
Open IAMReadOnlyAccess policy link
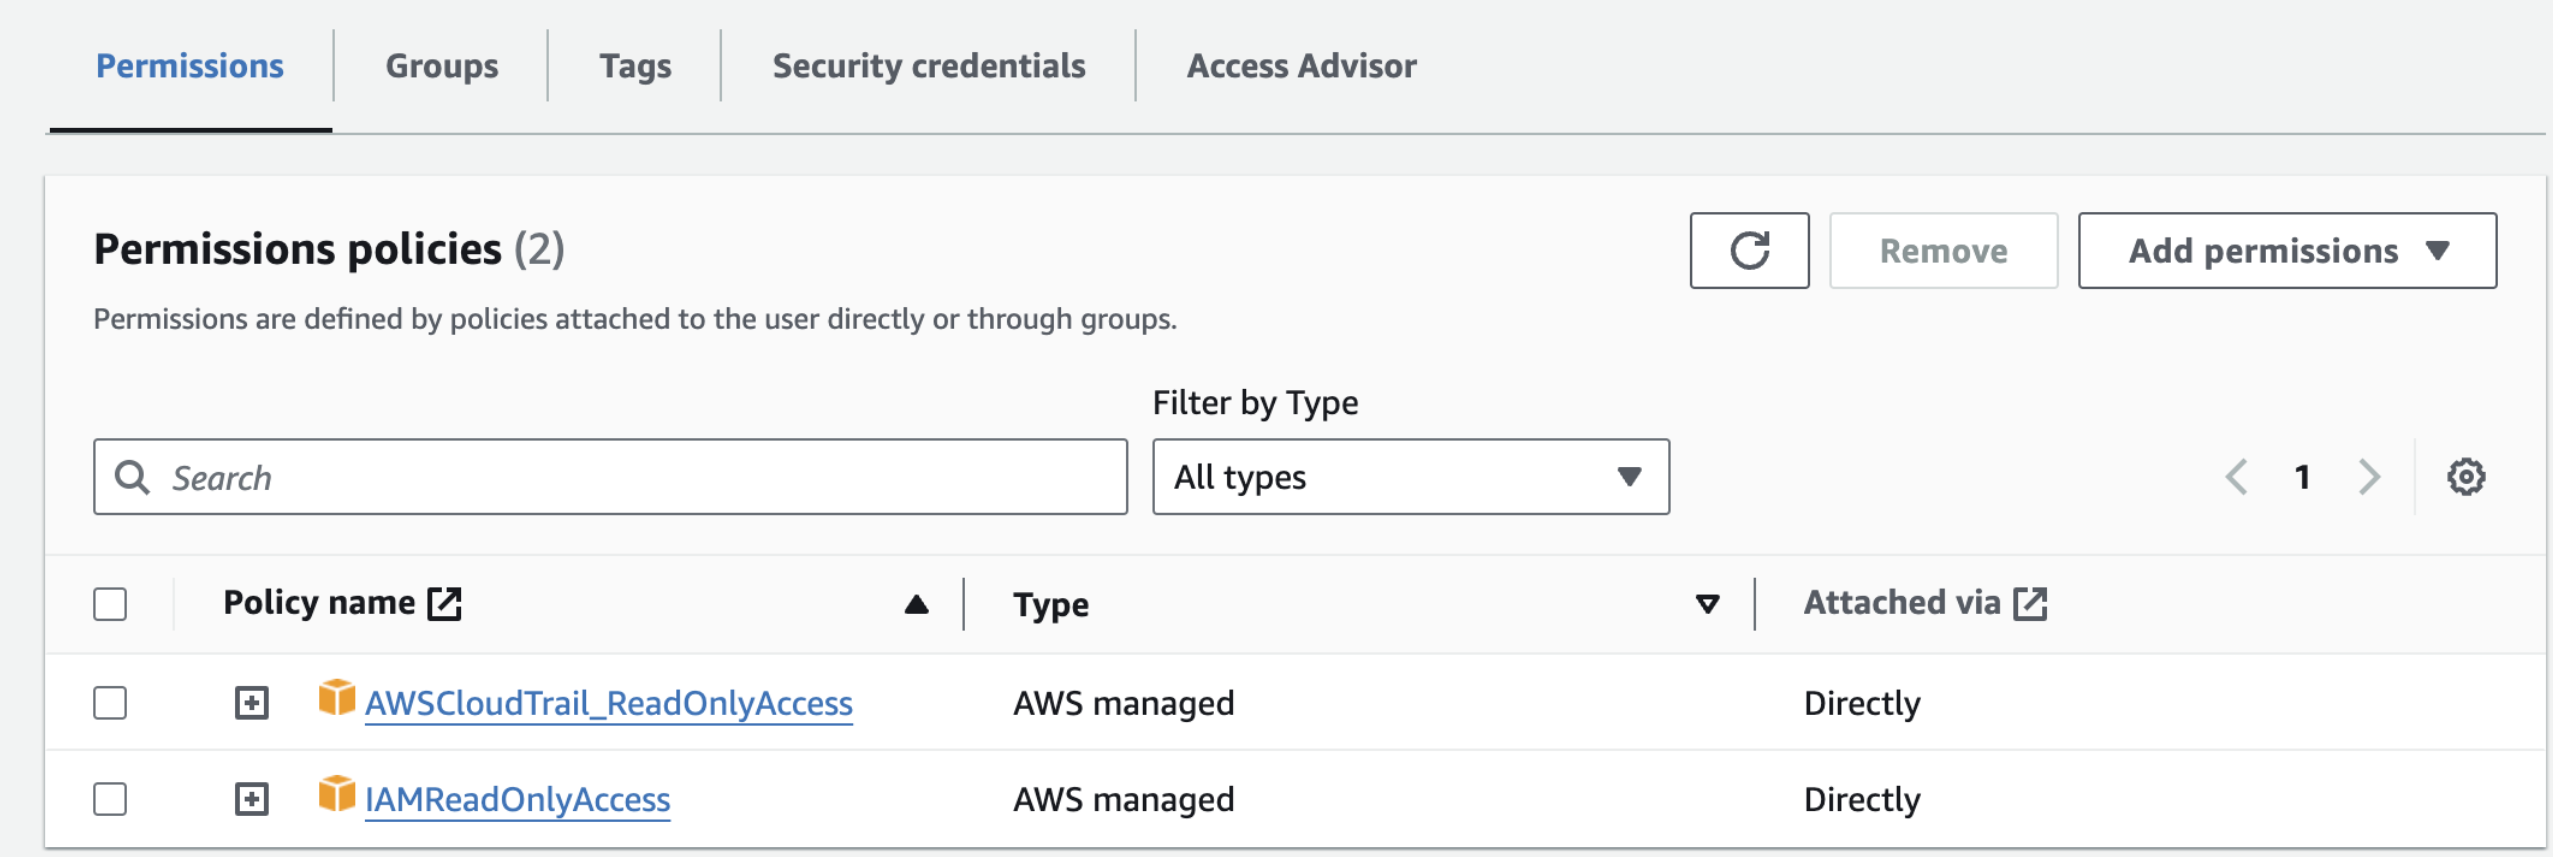[x=517, y=799]
